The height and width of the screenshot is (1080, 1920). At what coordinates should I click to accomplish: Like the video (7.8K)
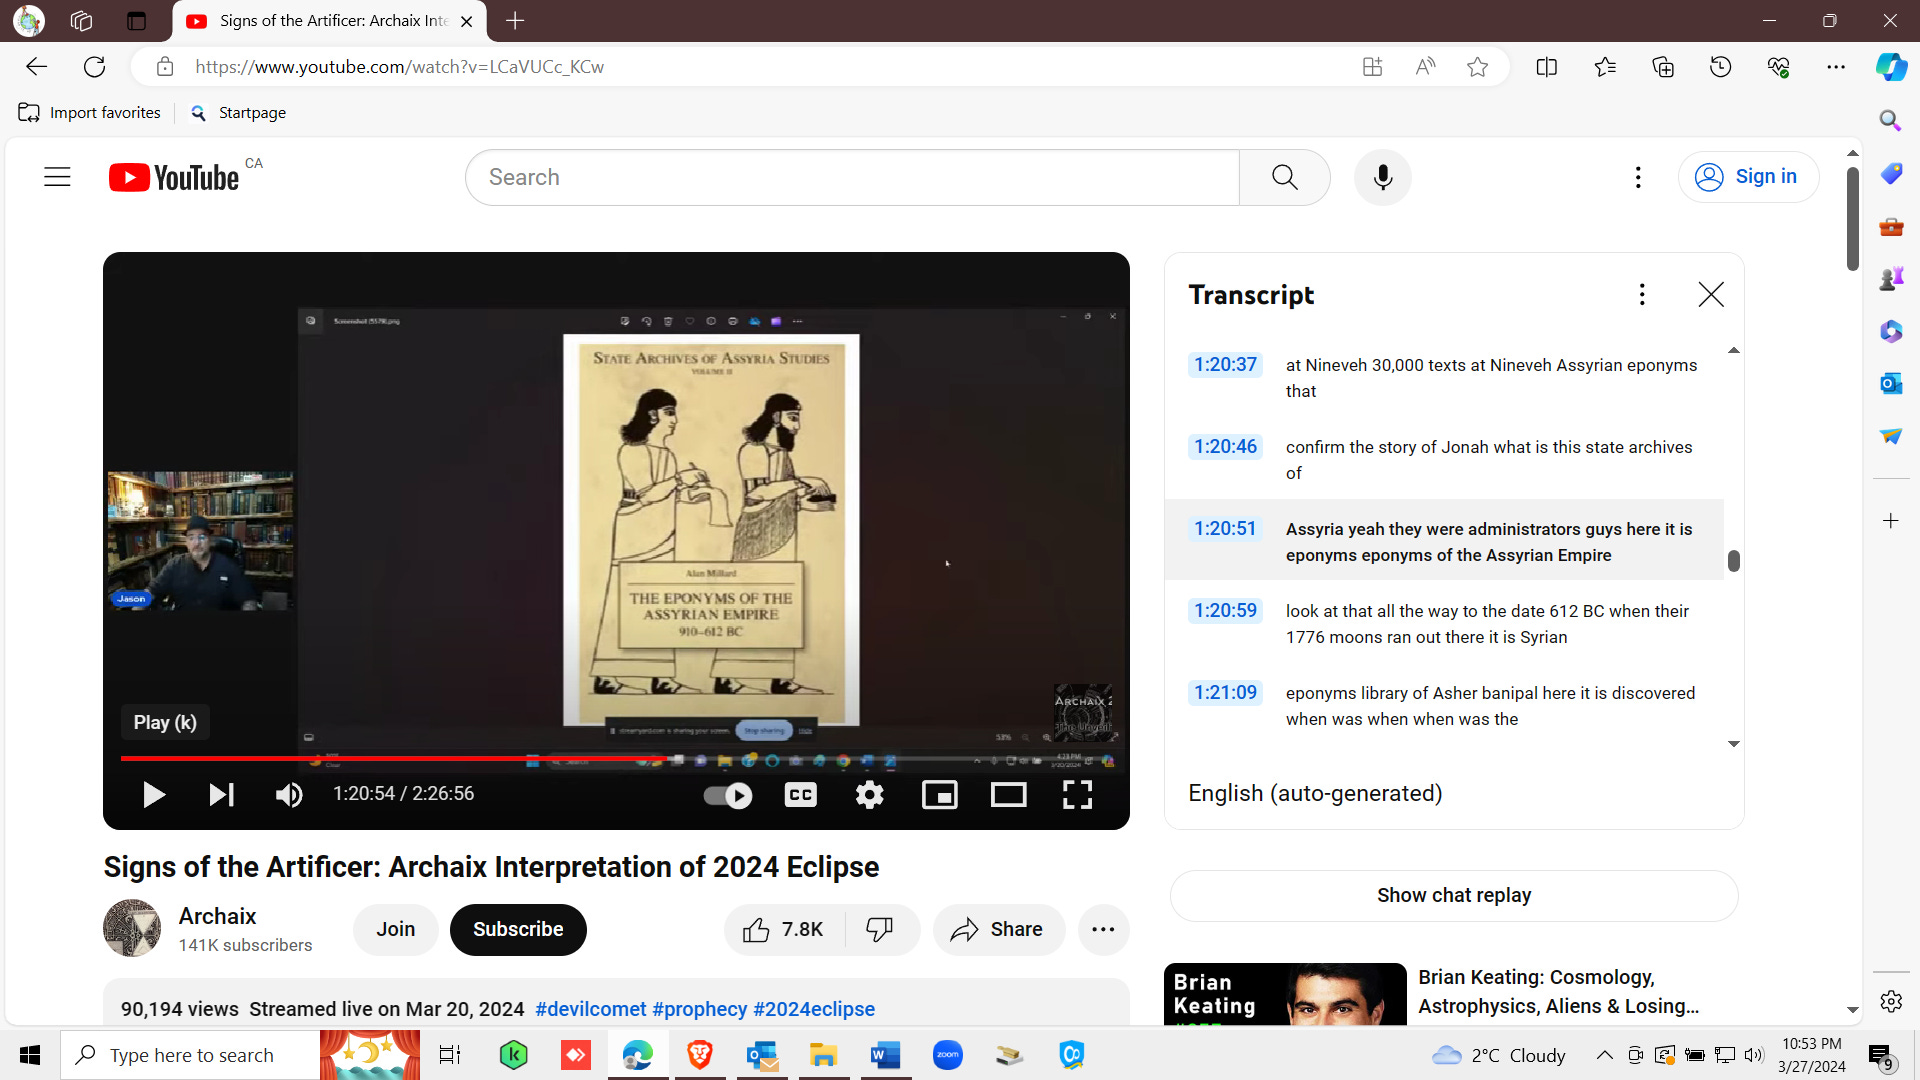pyautogui.click(x=783, y=929)
